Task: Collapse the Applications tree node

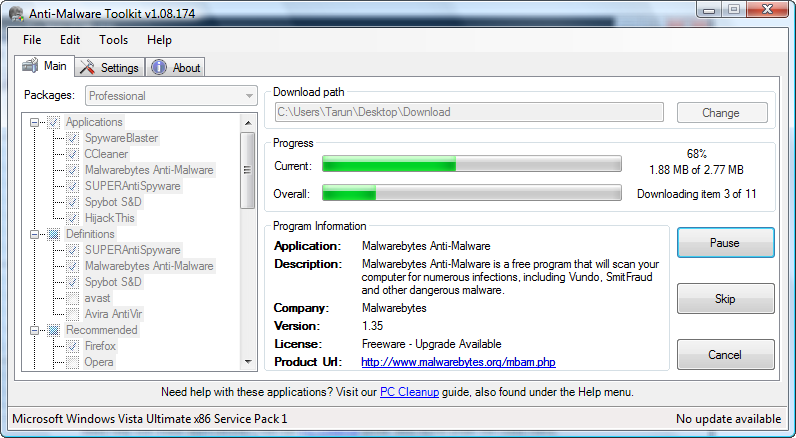Action: [x=35, y=122]
